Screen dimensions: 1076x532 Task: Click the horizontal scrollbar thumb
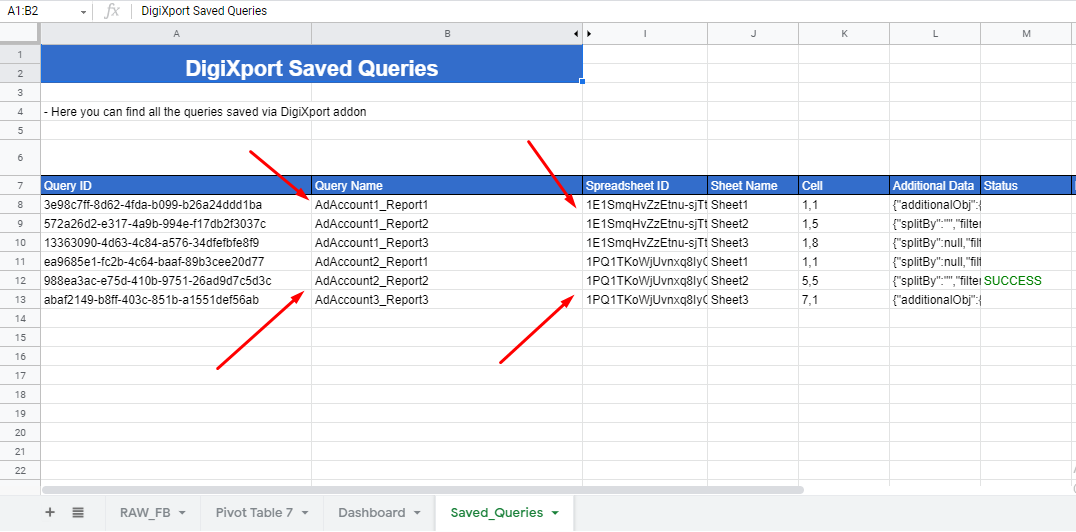pos(423,490)
